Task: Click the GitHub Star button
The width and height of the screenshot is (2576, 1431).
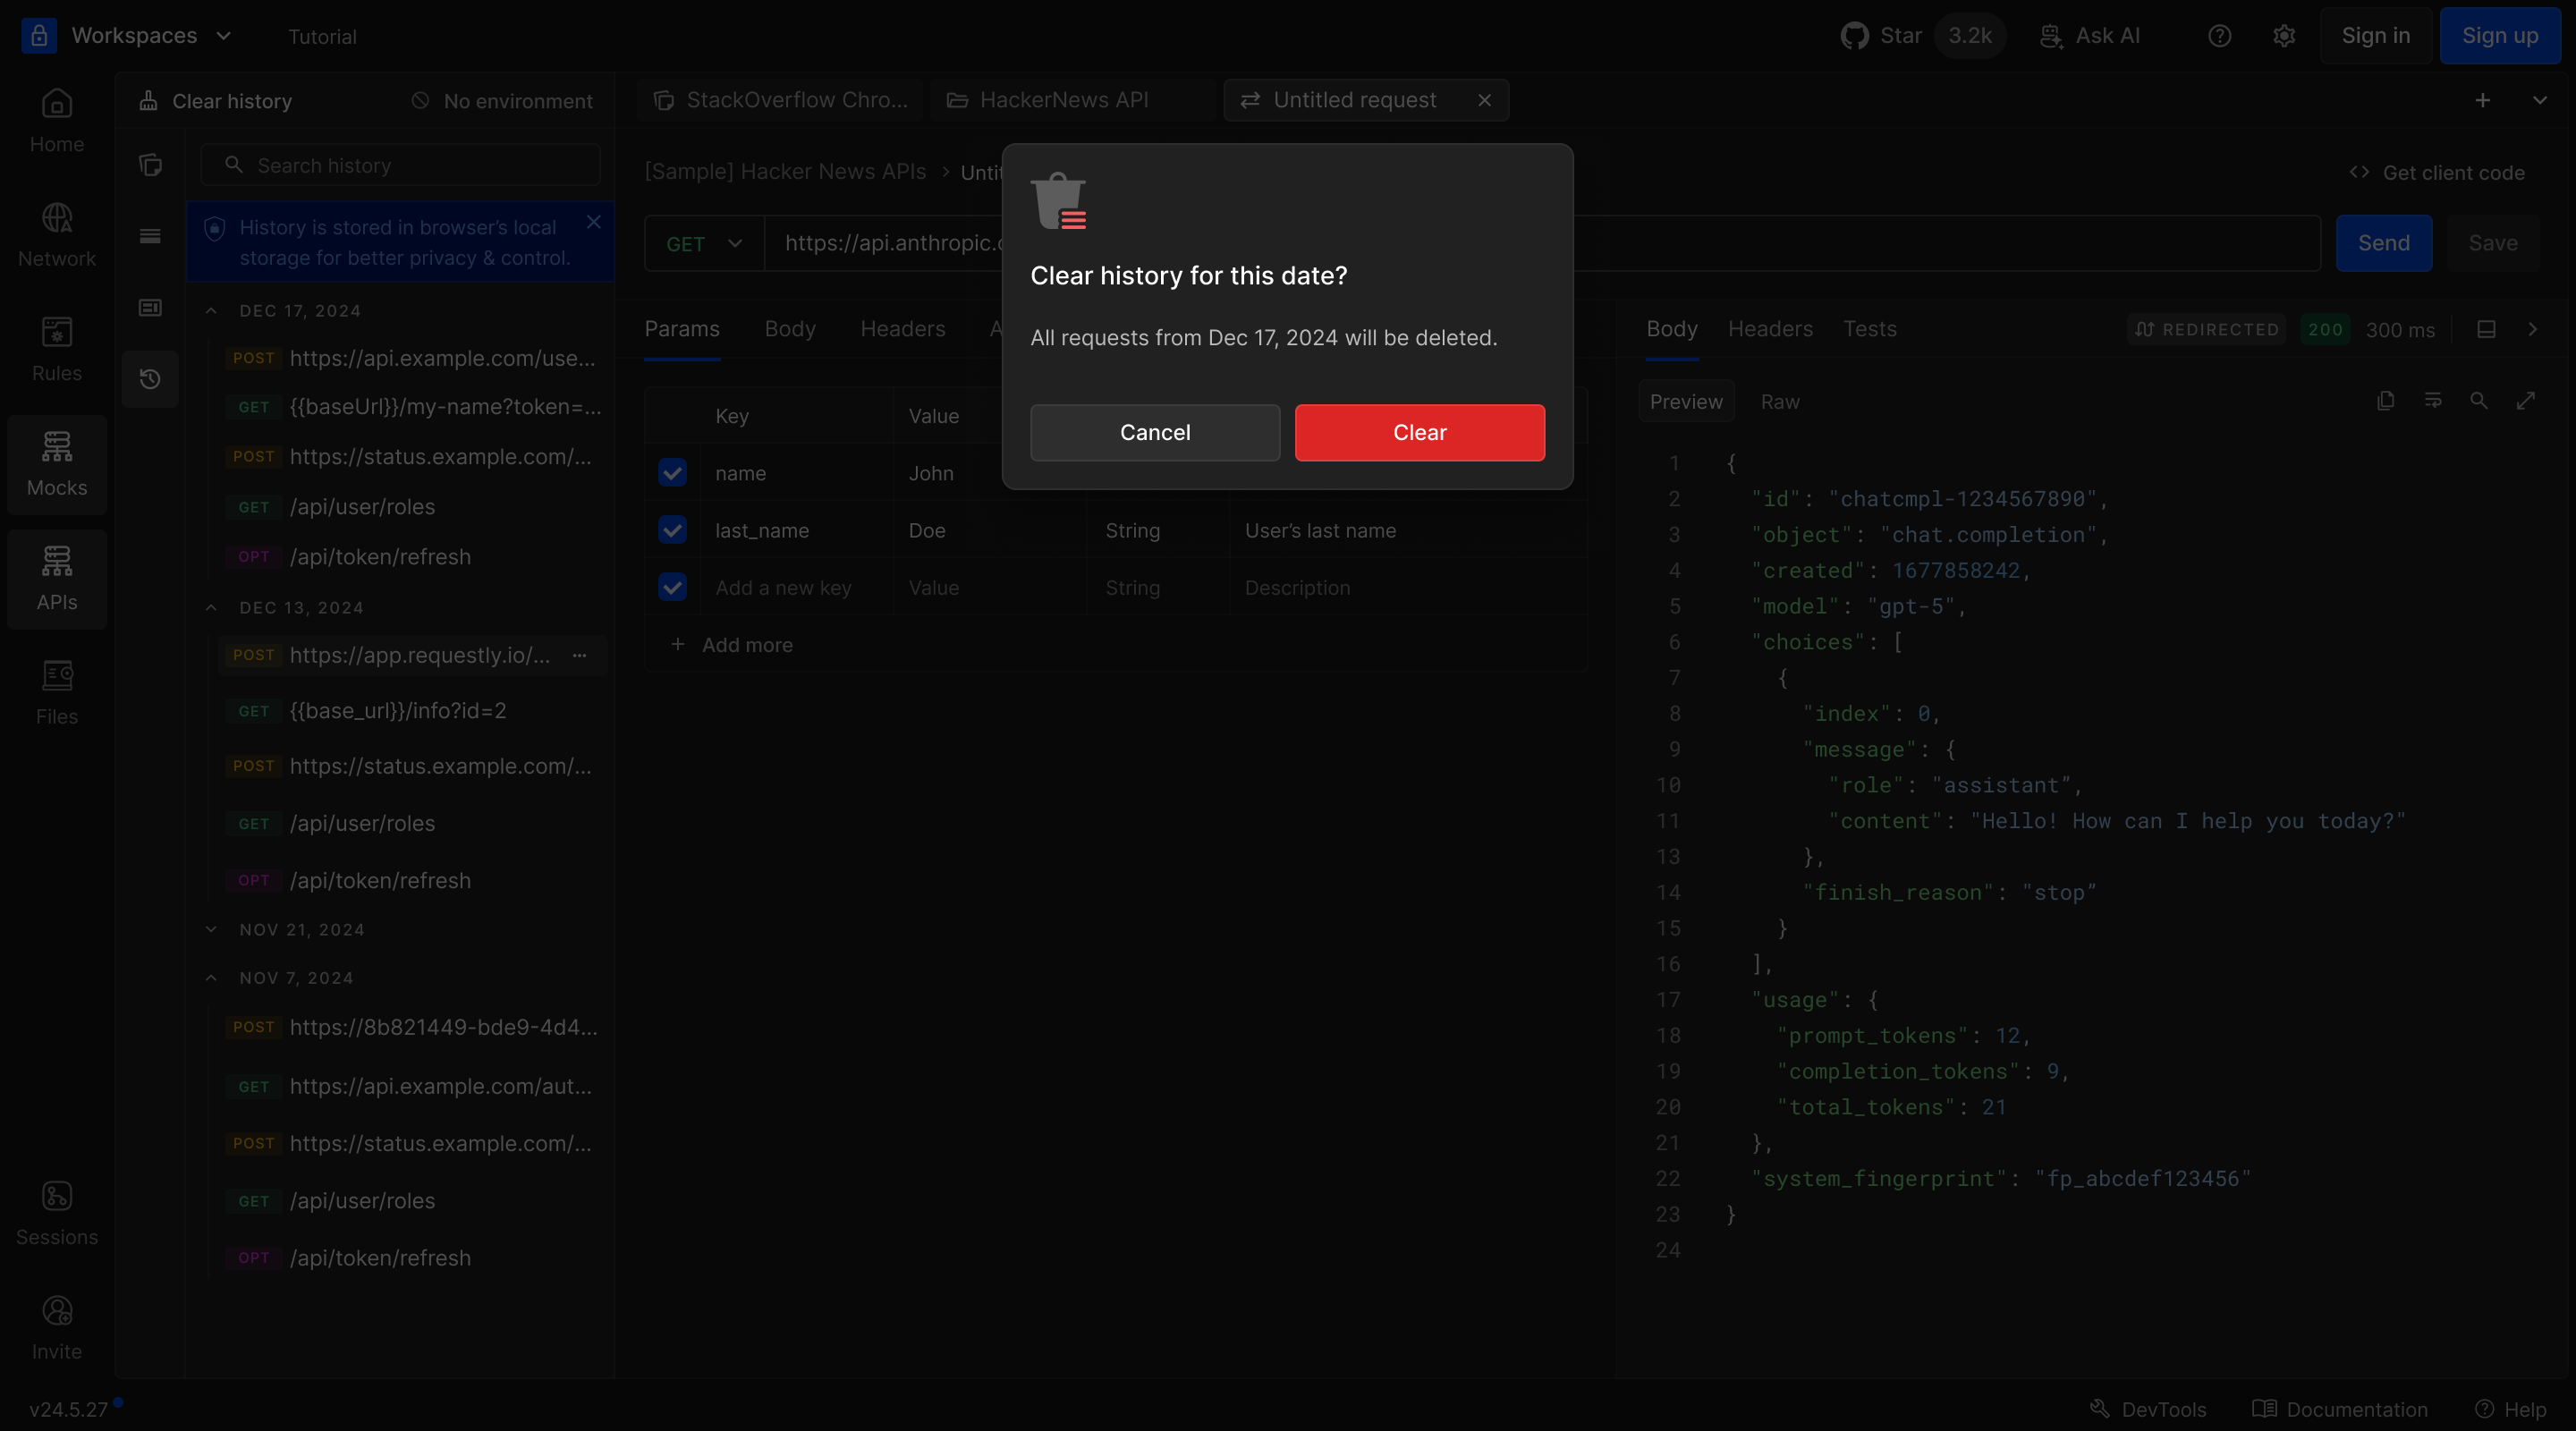Action: [x=1922, y=36]
